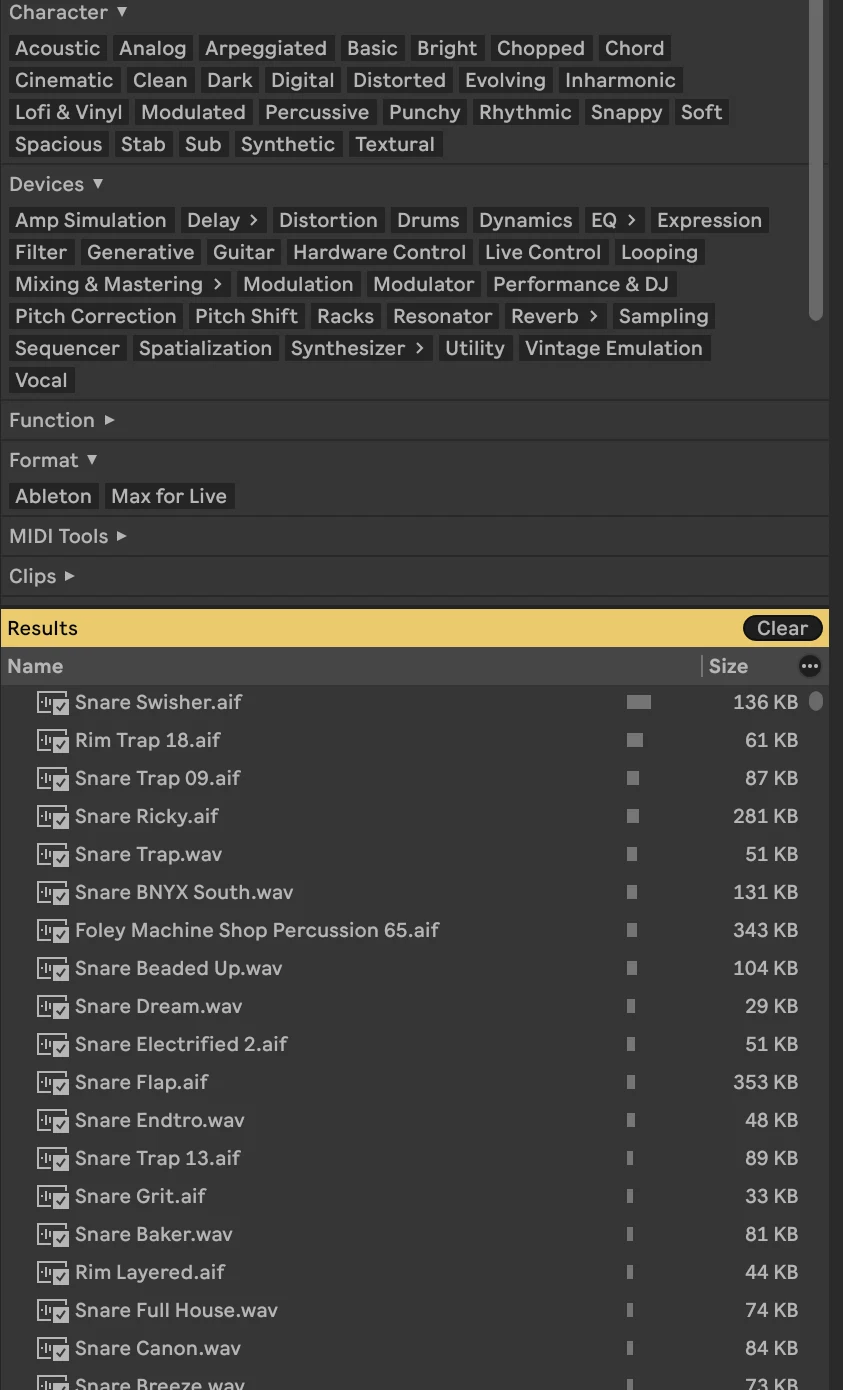Select the Amp Simulation devices tag
Image resolution: width=843 pixels, height=1390 pixels.
91,220
